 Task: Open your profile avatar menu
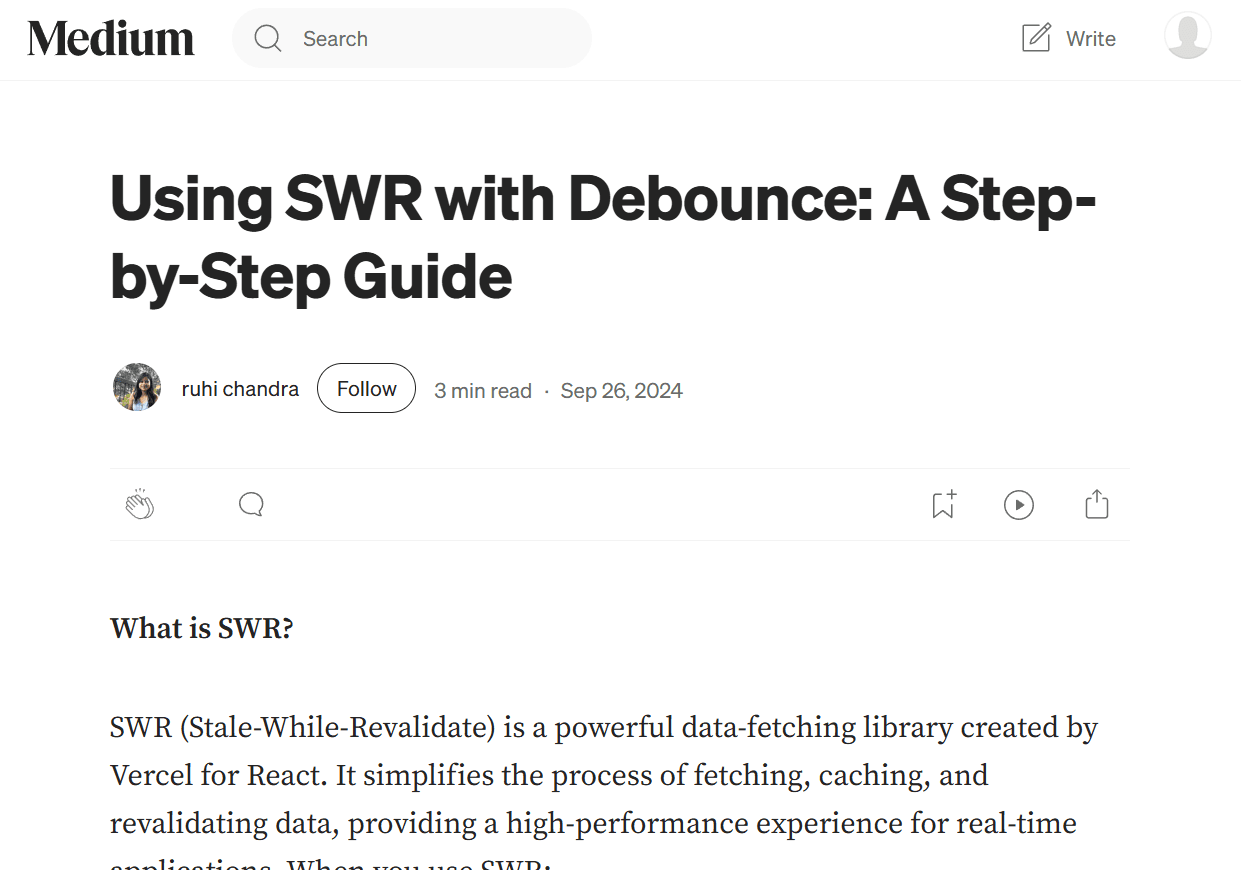point(1187,37)
